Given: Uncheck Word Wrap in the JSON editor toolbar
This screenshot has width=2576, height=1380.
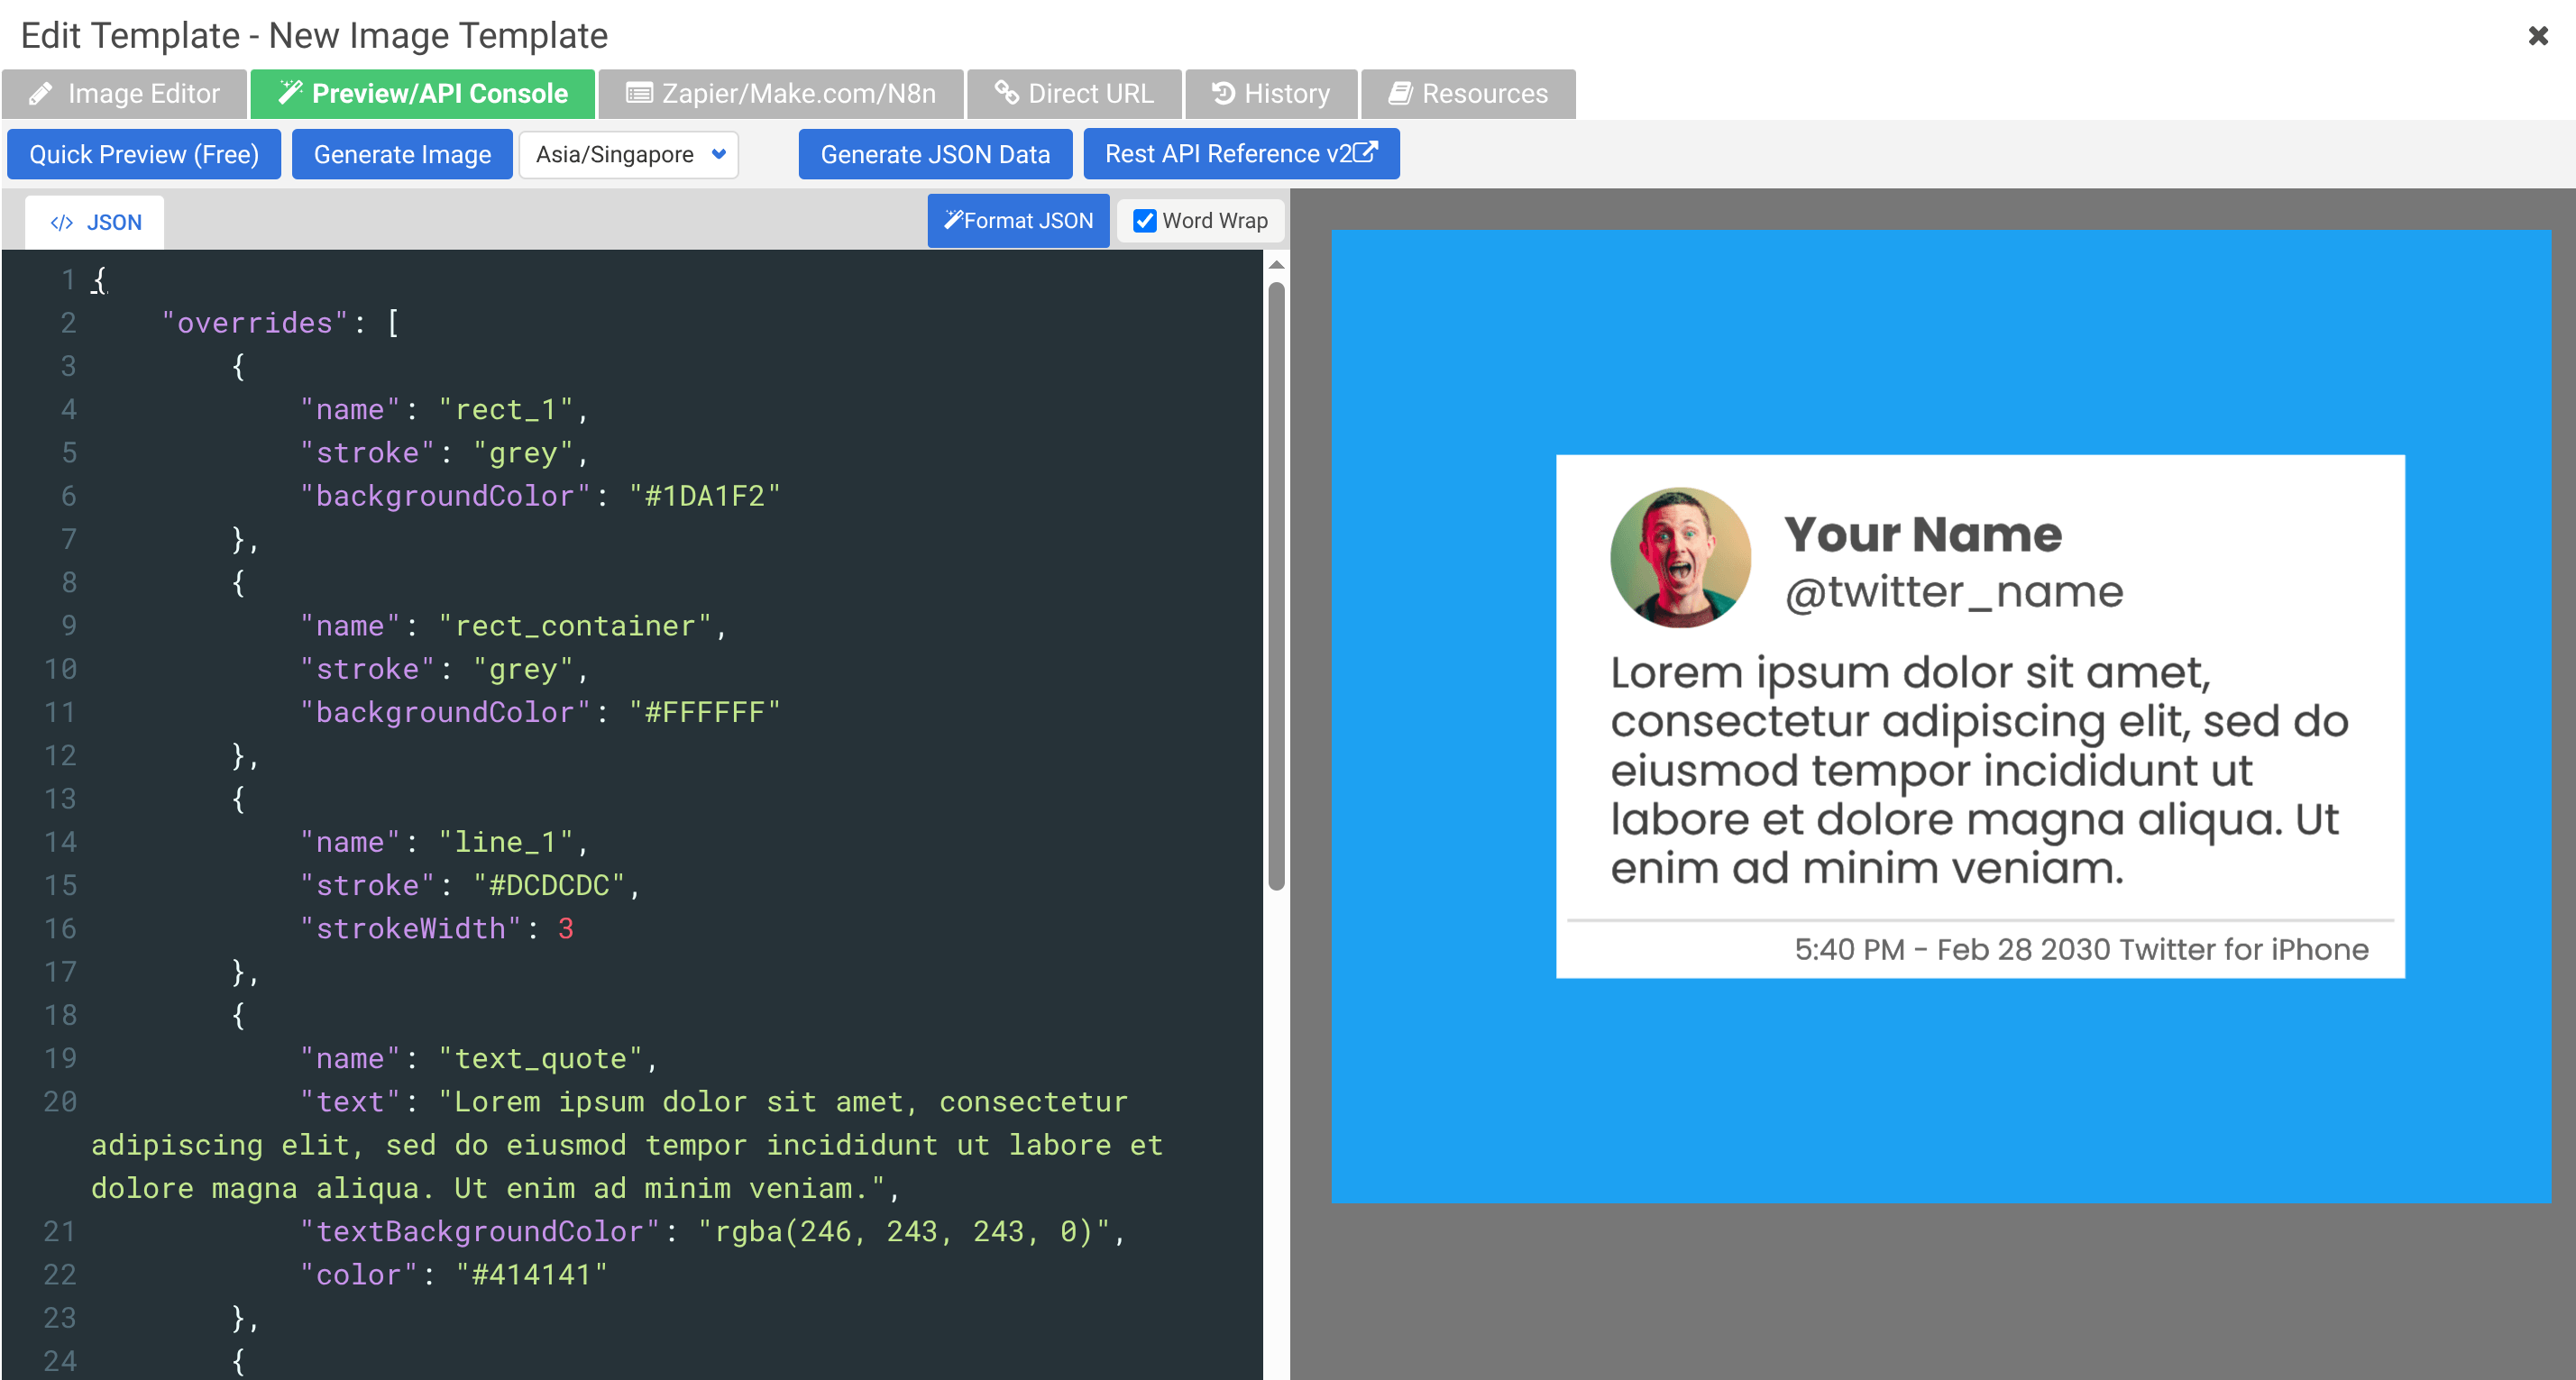Looking at the screenshot, I should pos(1143,220).
